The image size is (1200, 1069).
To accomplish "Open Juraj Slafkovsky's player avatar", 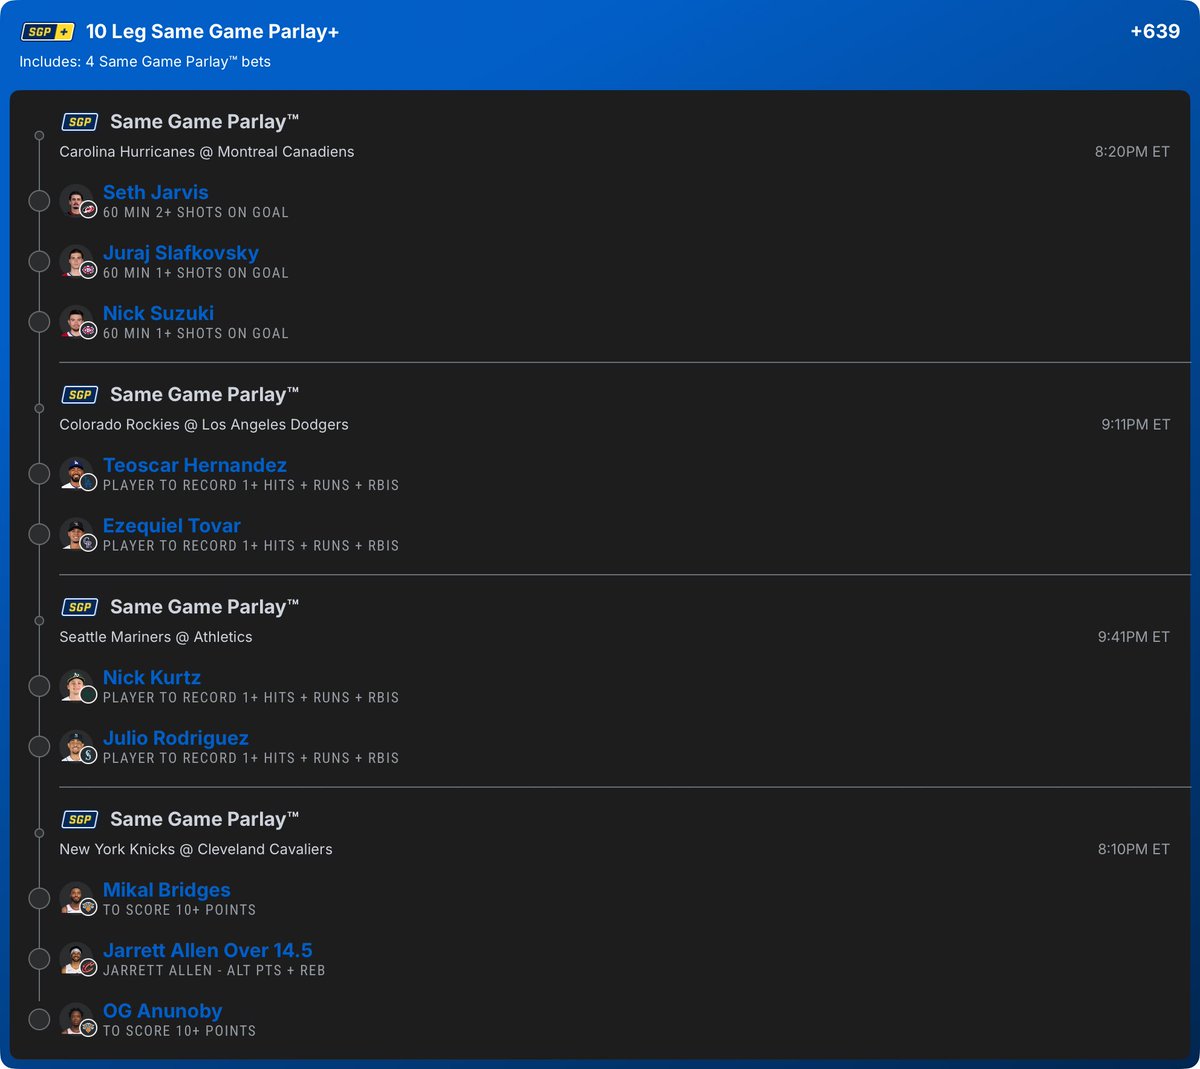I will (77, 262).
